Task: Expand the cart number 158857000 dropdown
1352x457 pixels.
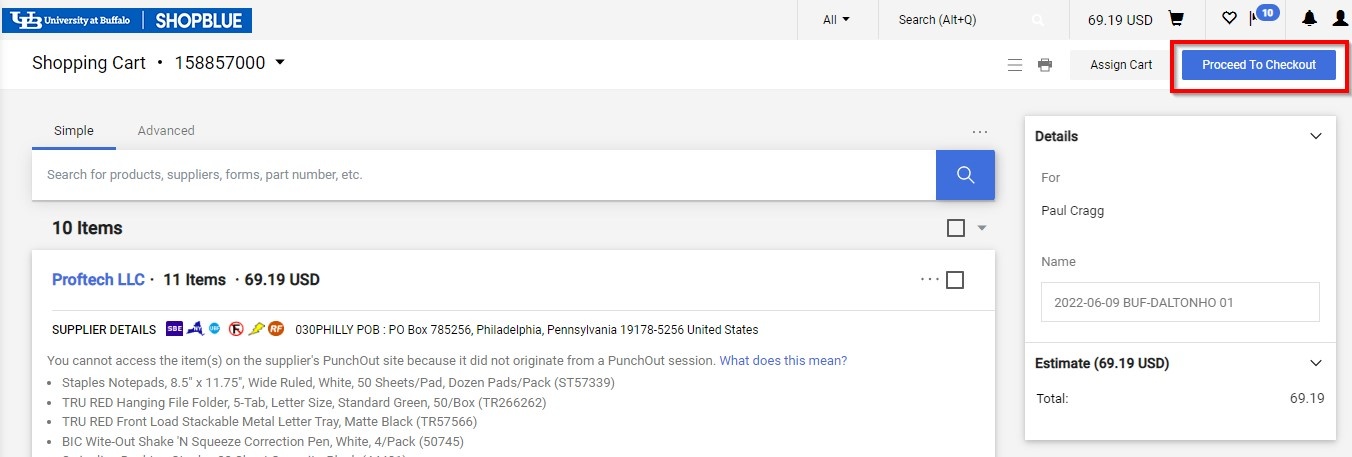Action: click(x=280, y=63)
